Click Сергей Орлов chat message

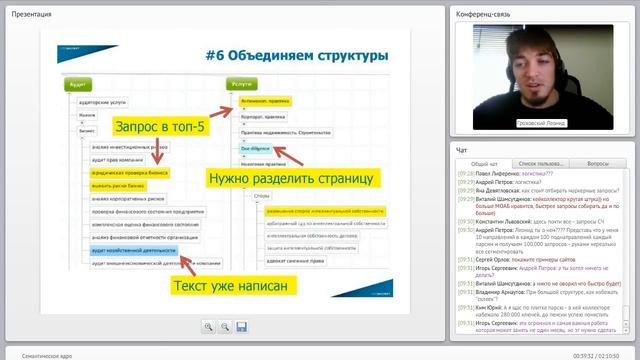pyautogui.click(x=517, y=260)
